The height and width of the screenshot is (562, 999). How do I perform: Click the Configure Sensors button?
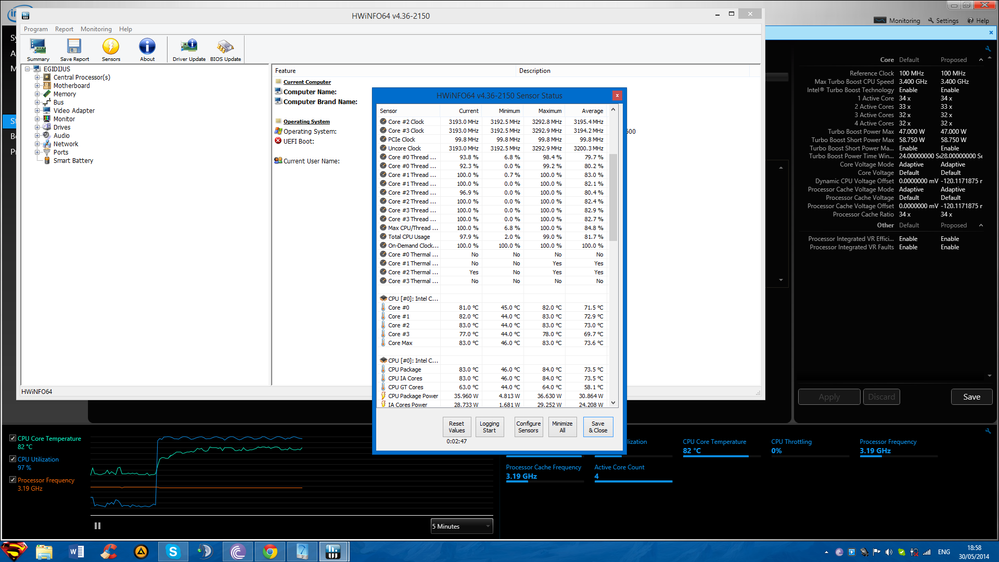click(x=528, y=426)
